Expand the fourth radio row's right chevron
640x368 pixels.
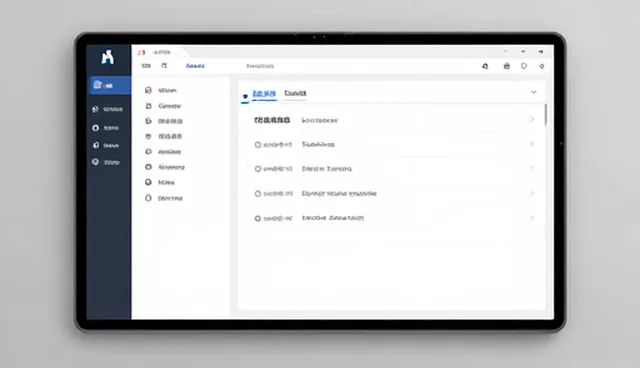(531, 218)
